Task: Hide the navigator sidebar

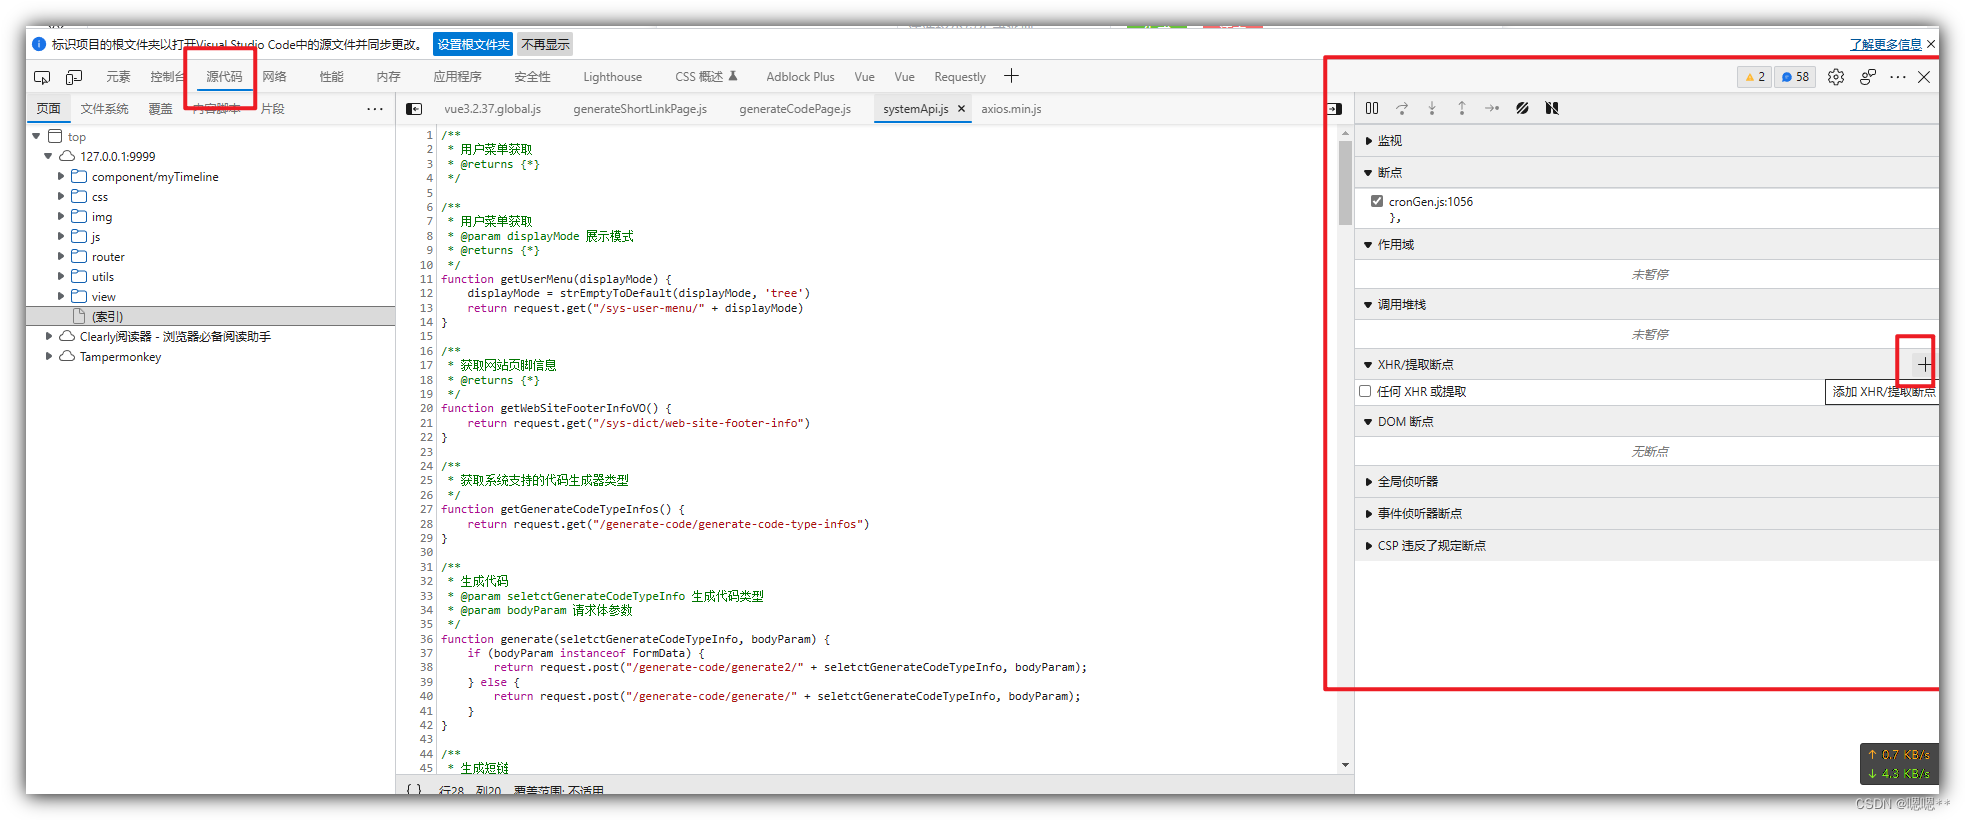Action: pyautogui.click(x=414, y=109)
